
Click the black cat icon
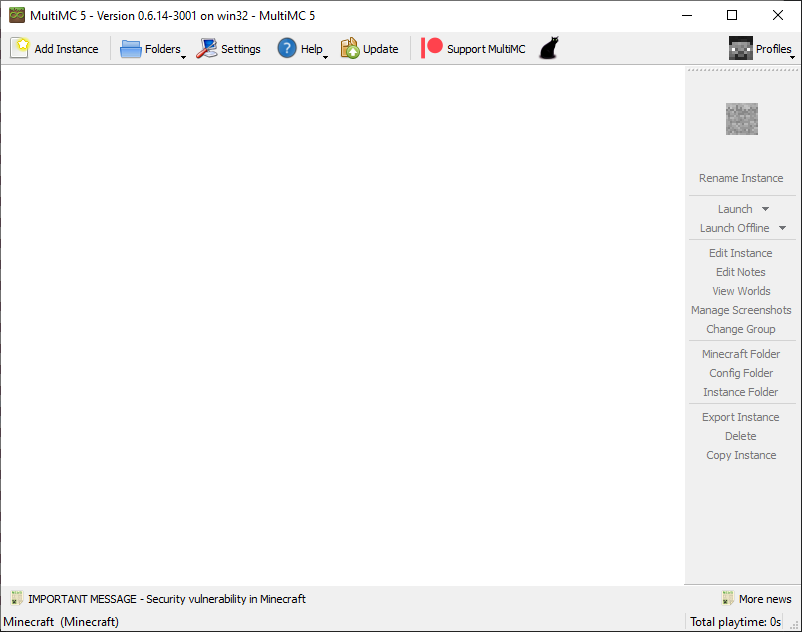tap(549, 48)
